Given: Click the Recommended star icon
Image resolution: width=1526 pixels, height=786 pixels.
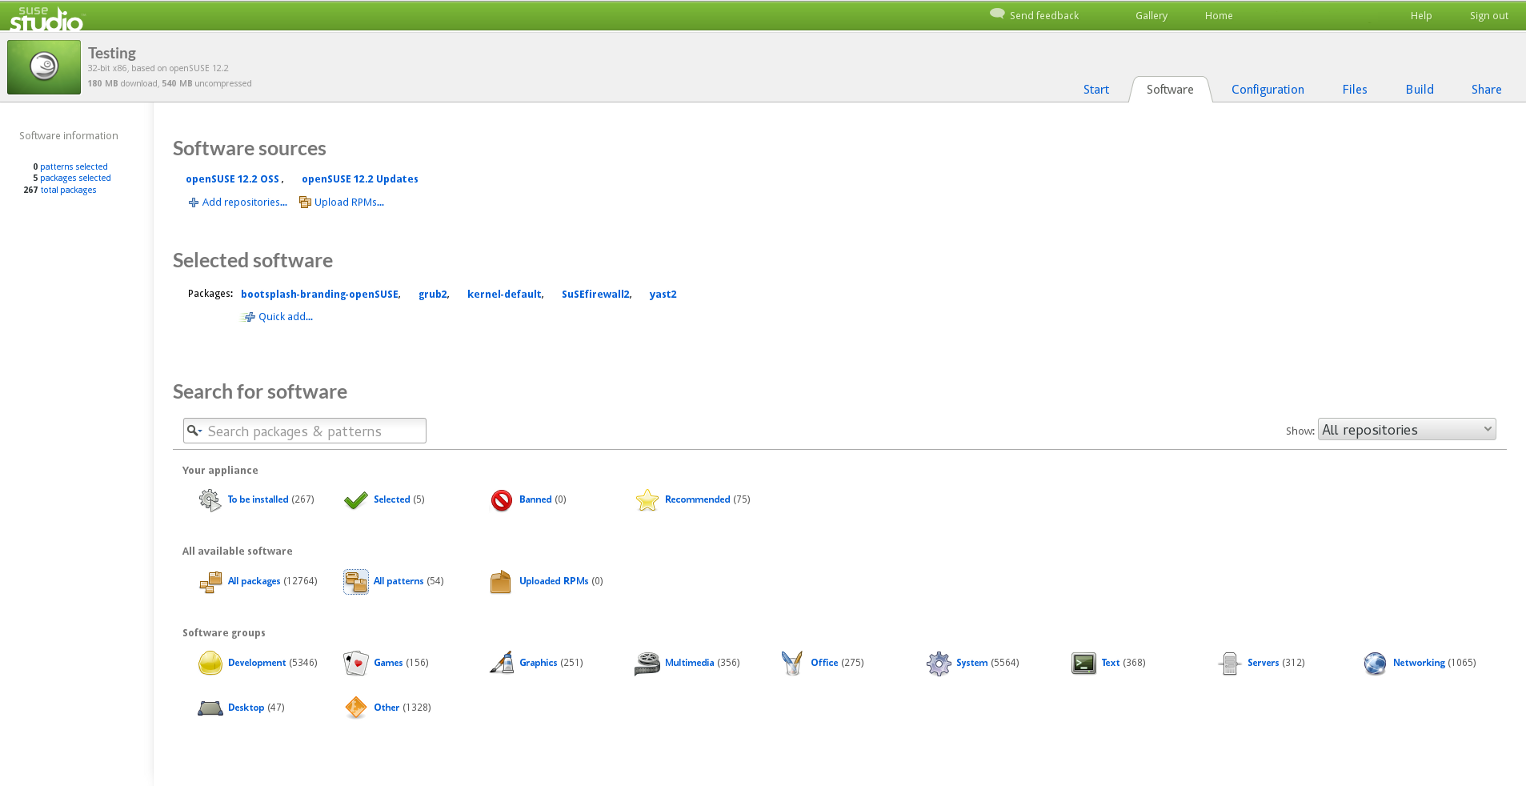Looking at the screenshot, I should tap(647, 500).
